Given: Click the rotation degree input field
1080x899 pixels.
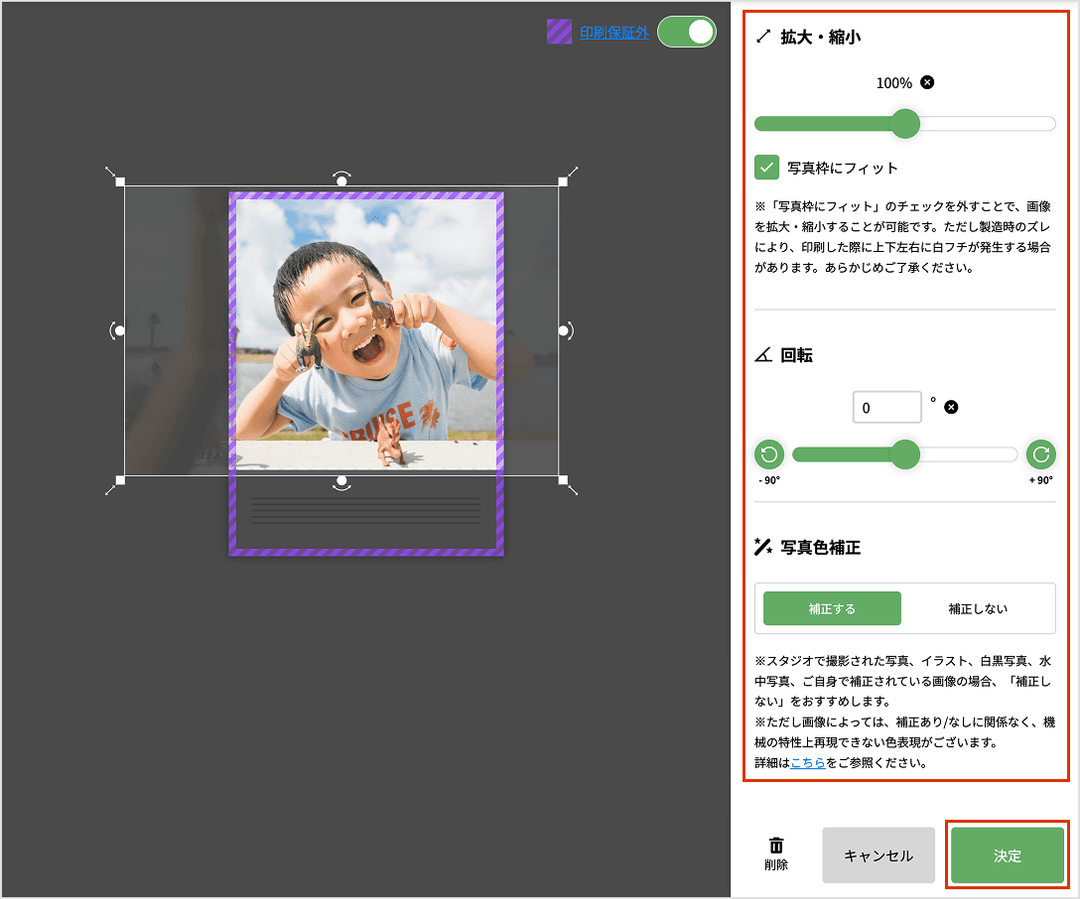Looking at the screenshot, I should [x=886, y=406].
